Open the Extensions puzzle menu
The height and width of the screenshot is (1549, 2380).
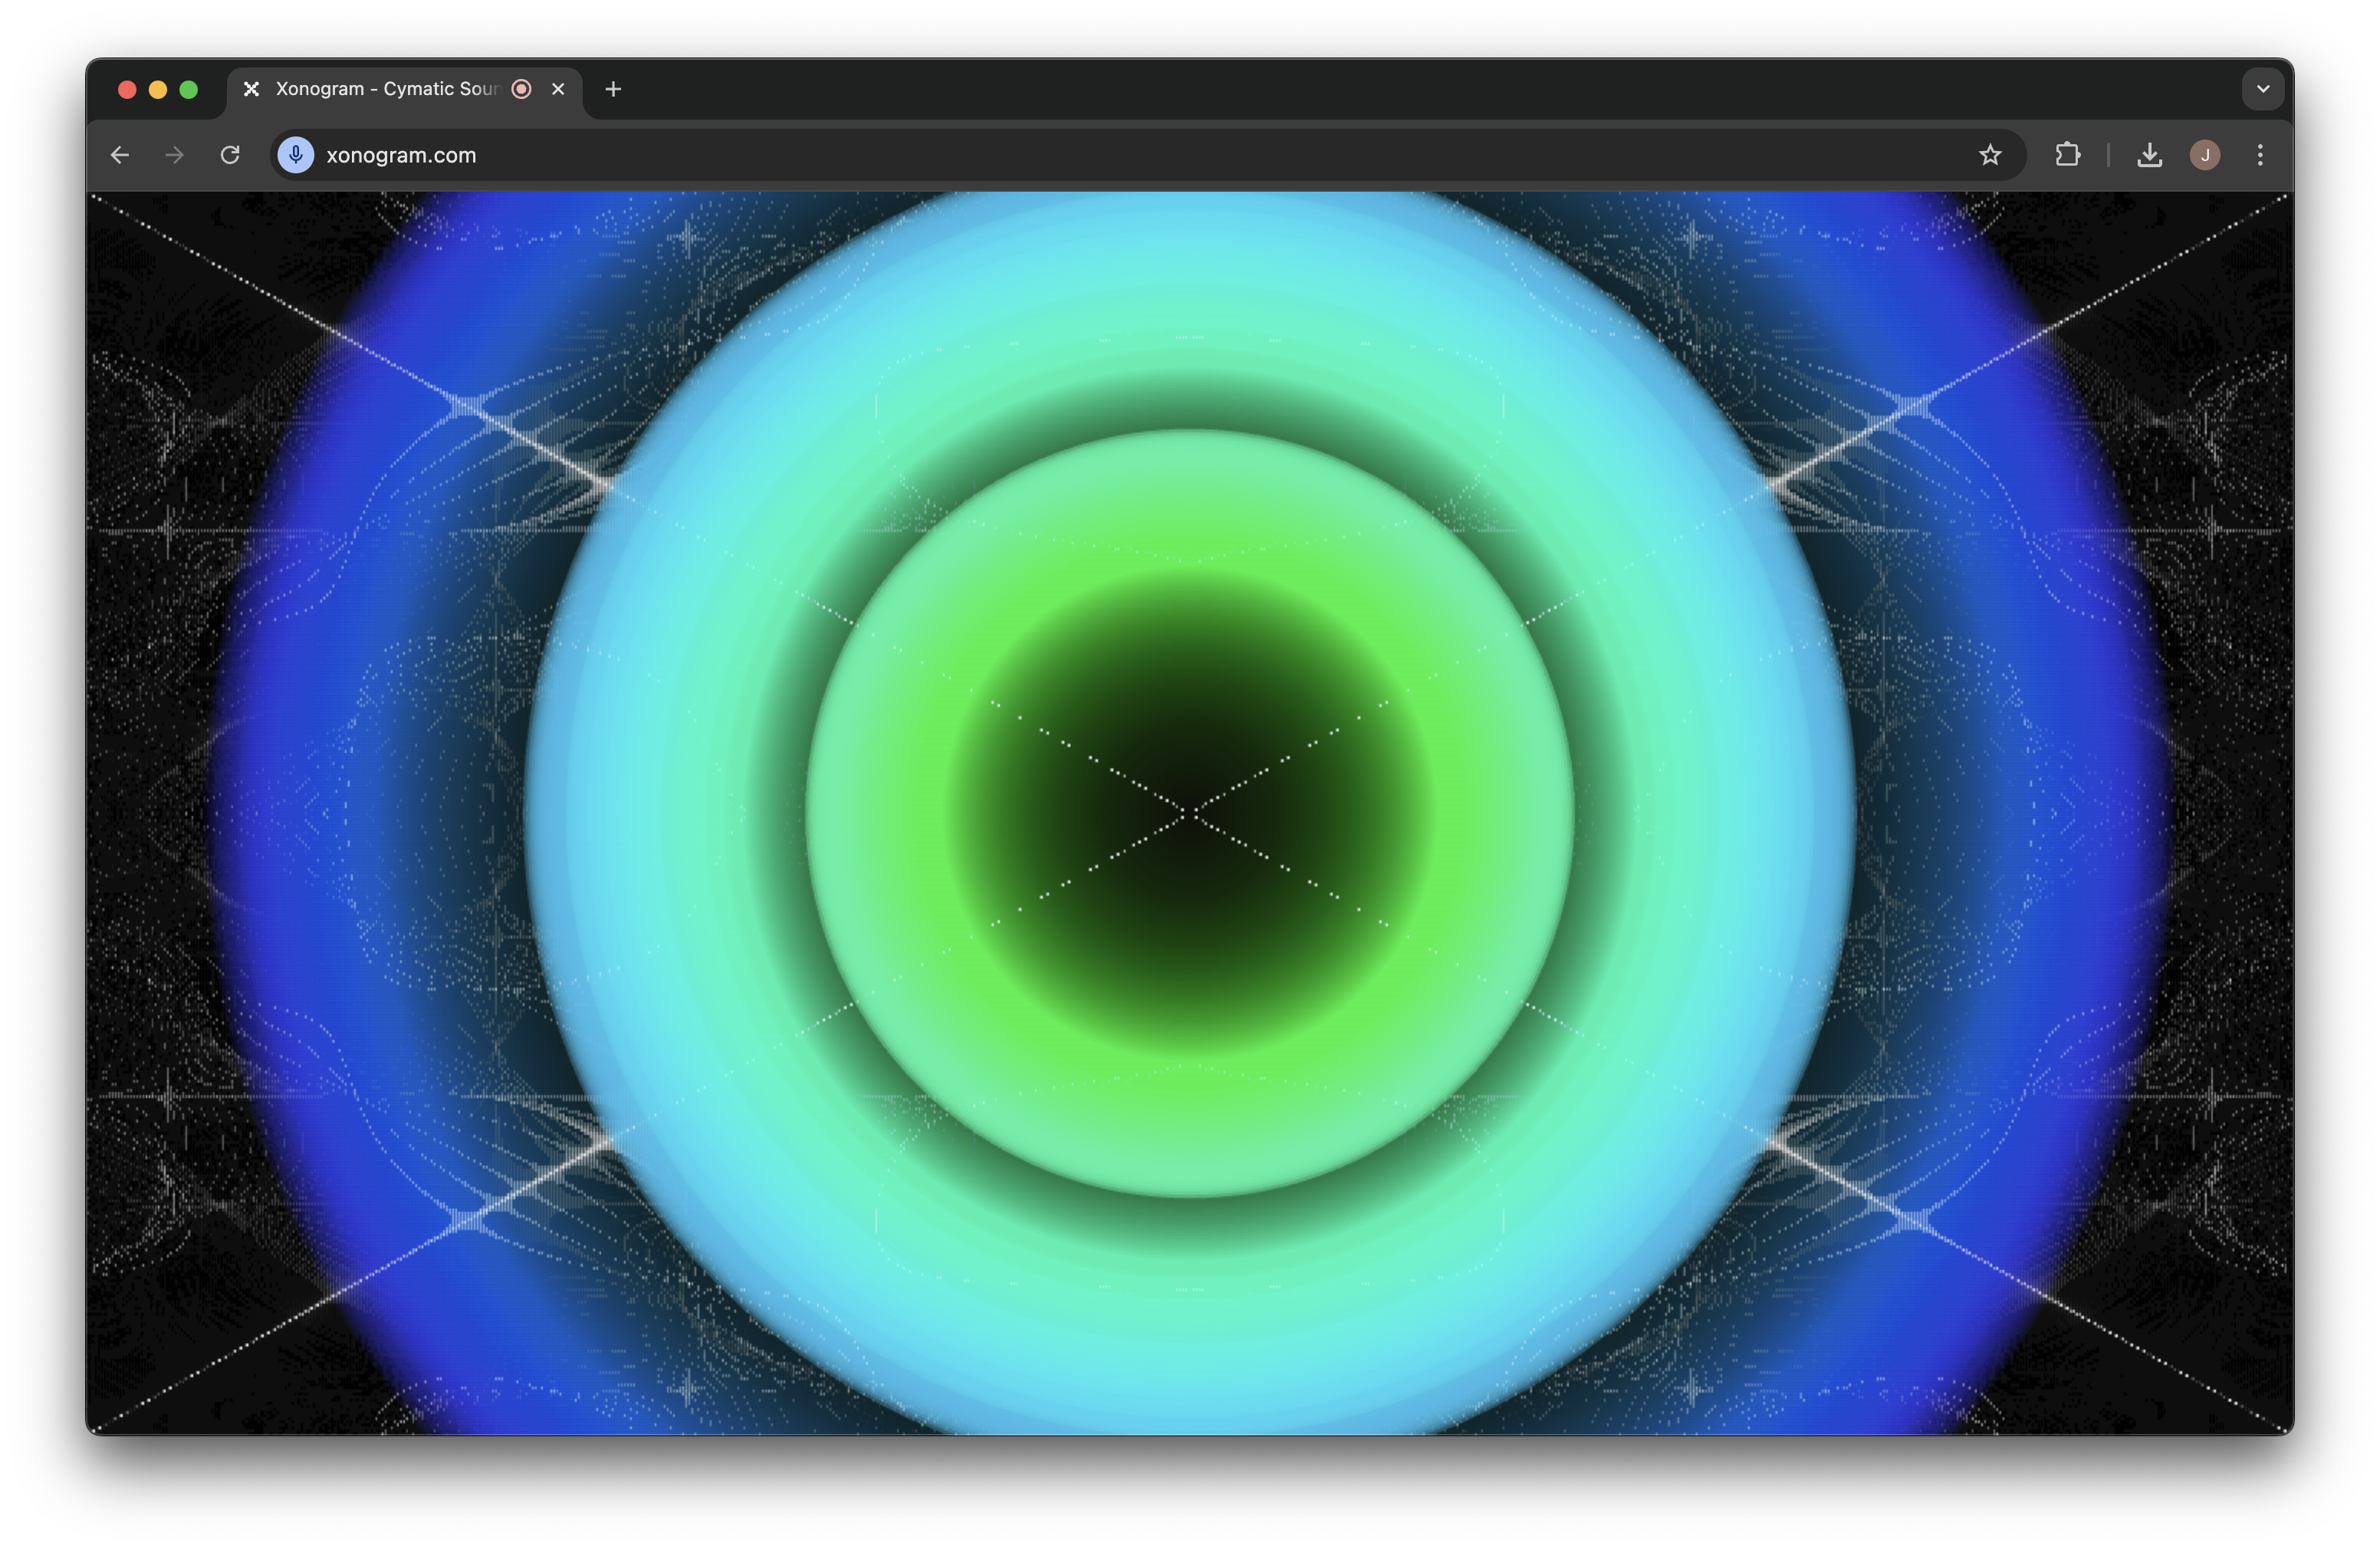pos(2067,155)
